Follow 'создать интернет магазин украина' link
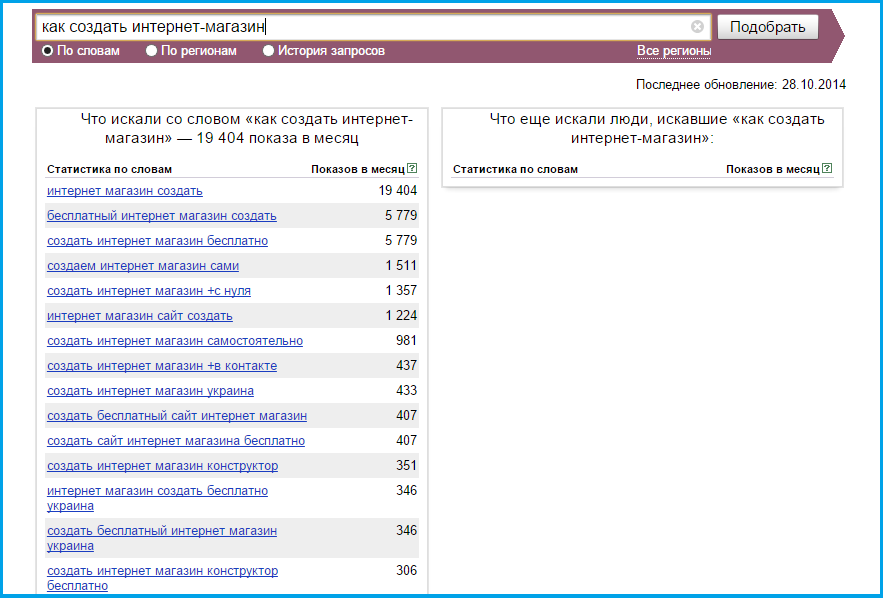 150,391
